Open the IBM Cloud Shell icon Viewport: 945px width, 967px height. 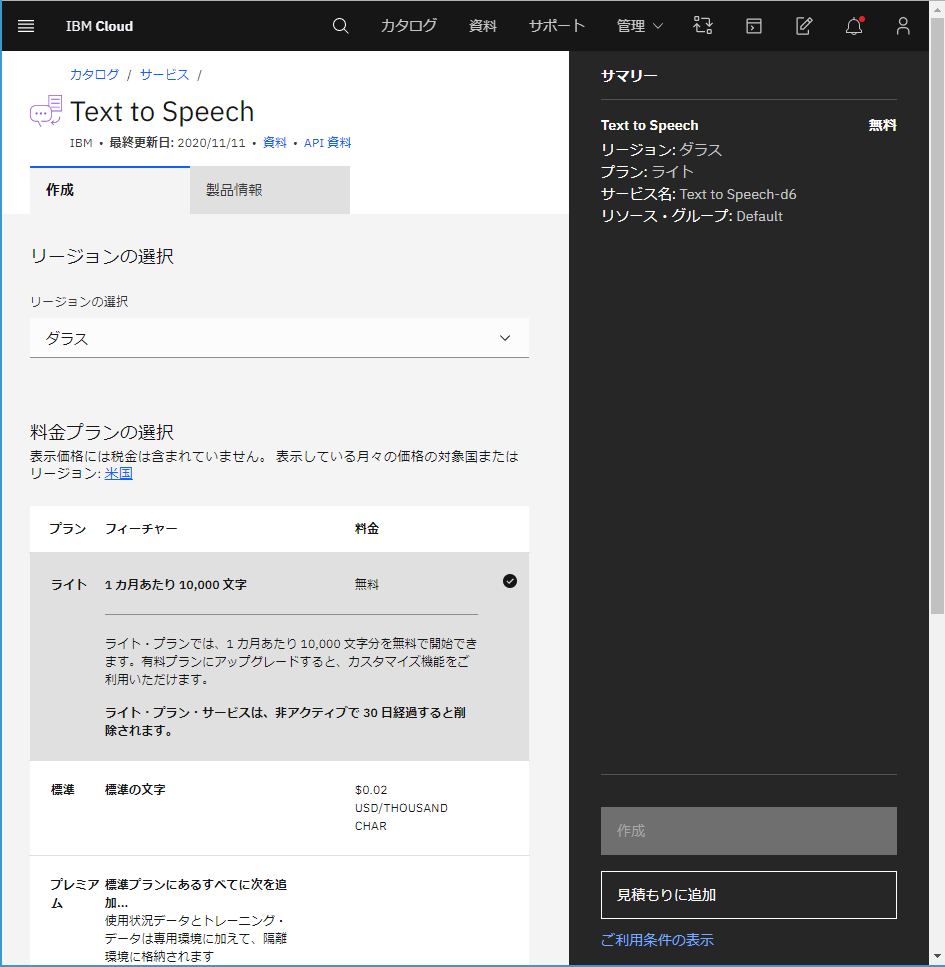coord(754,26)
